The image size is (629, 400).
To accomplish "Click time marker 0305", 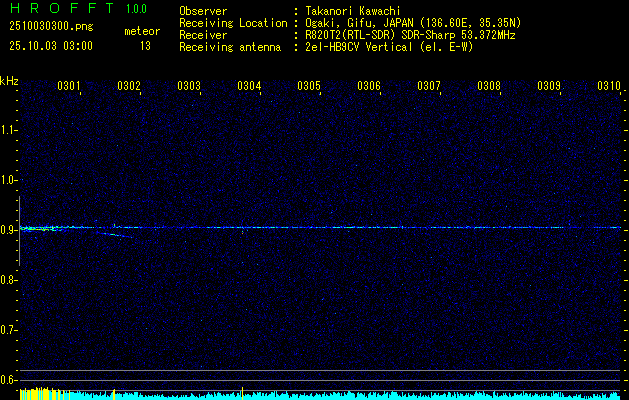I will [x=309, y=85].
